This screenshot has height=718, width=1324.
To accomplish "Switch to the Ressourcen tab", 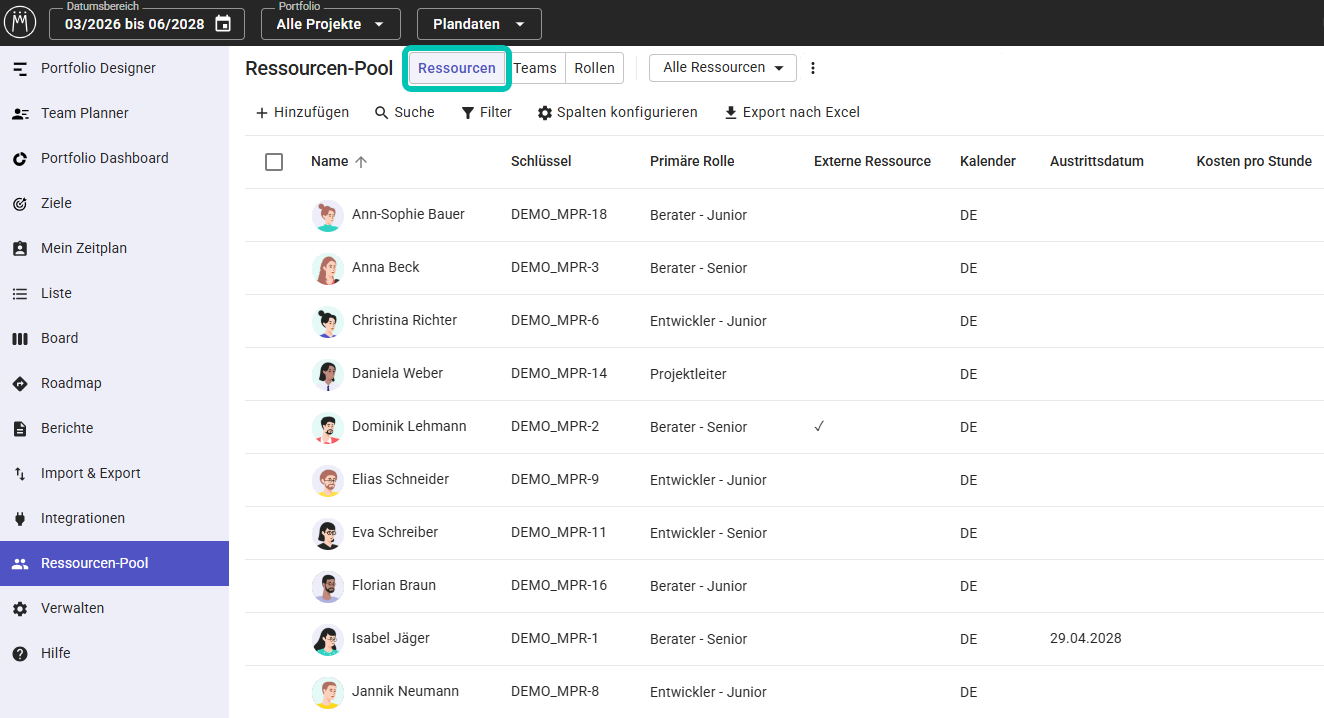I will [x=457, y=68].
